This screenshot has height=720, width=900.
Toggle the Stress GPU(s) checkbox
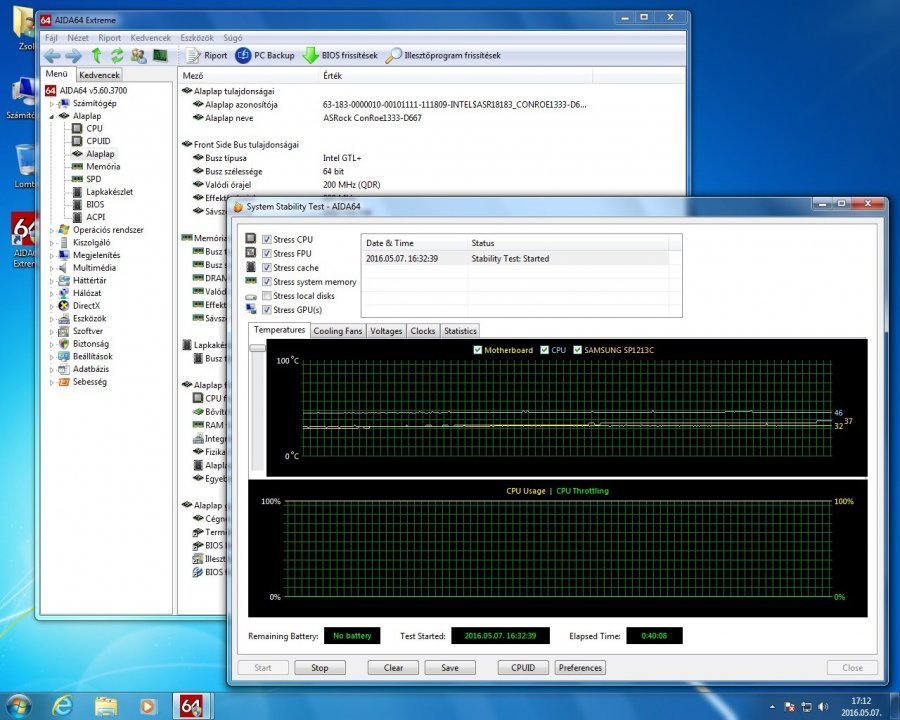coord(267,310)
